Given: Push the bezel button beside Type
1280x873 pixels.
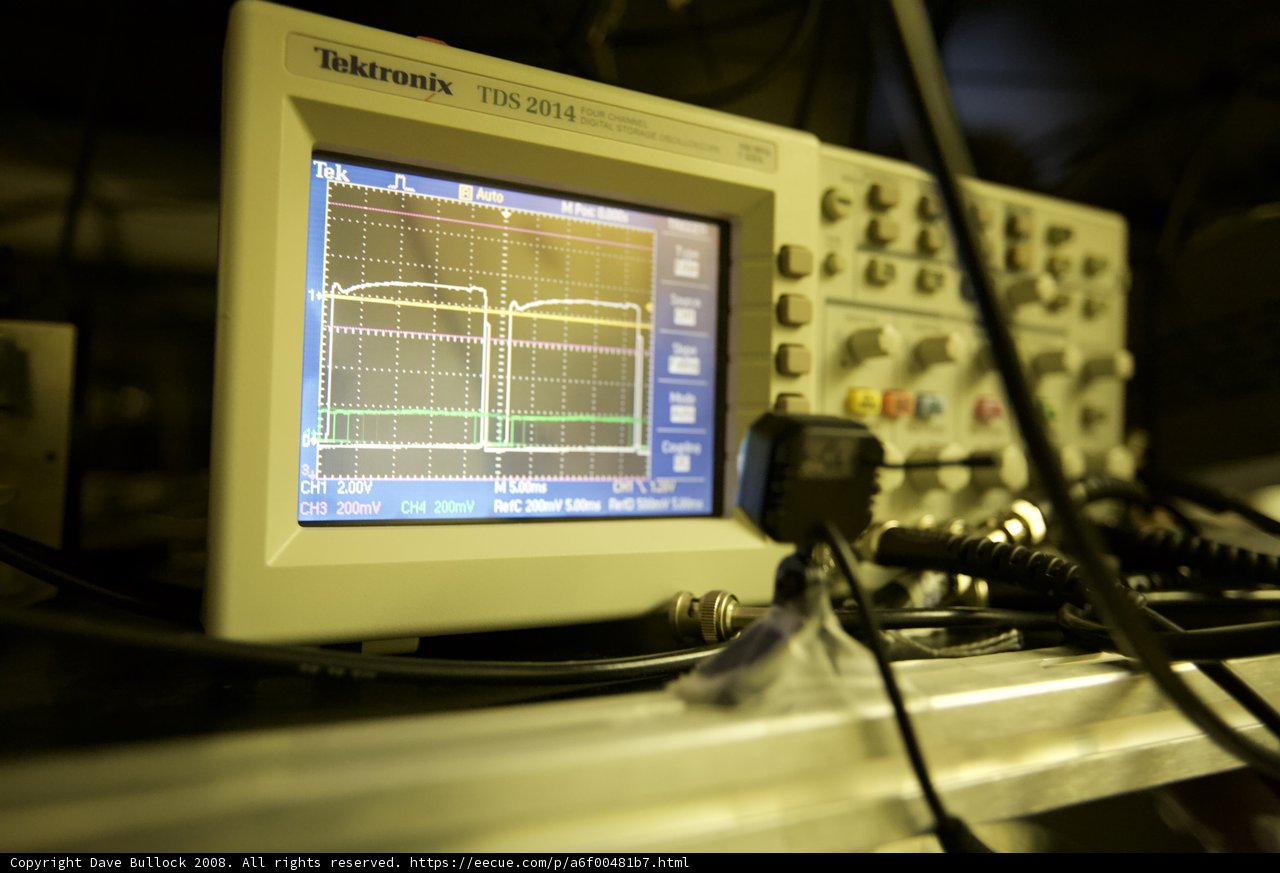Looking at the screenshot, I should coord(794,260).
